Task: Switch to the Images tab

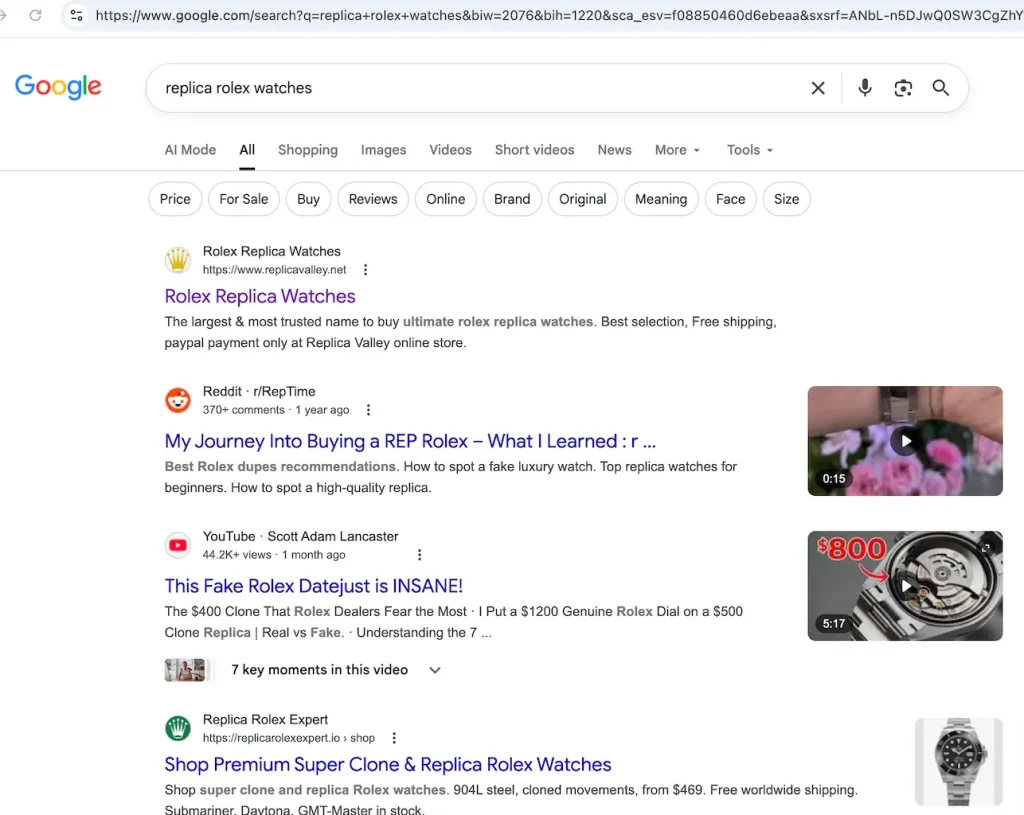Action: point(383,150)
